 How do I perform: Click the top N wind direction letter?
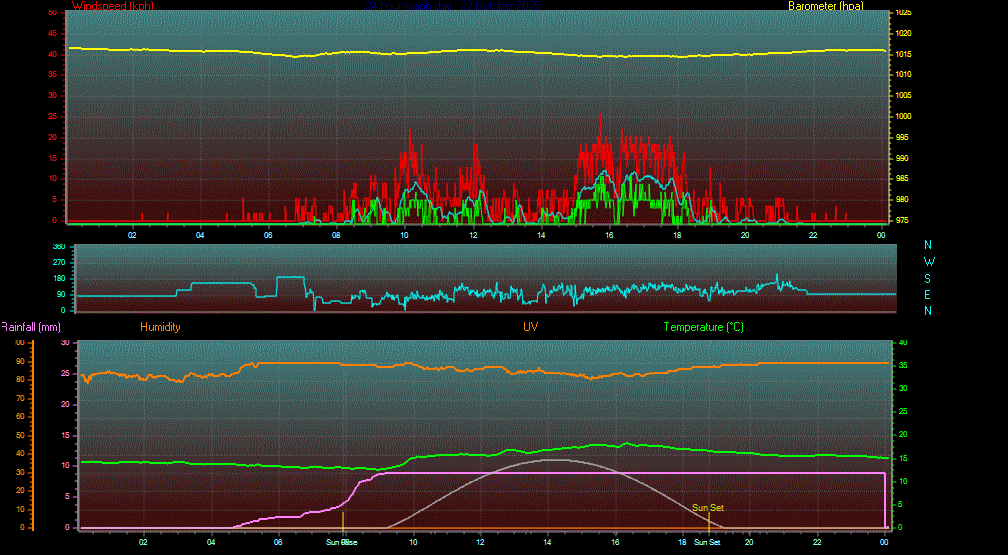coord(928,245)
